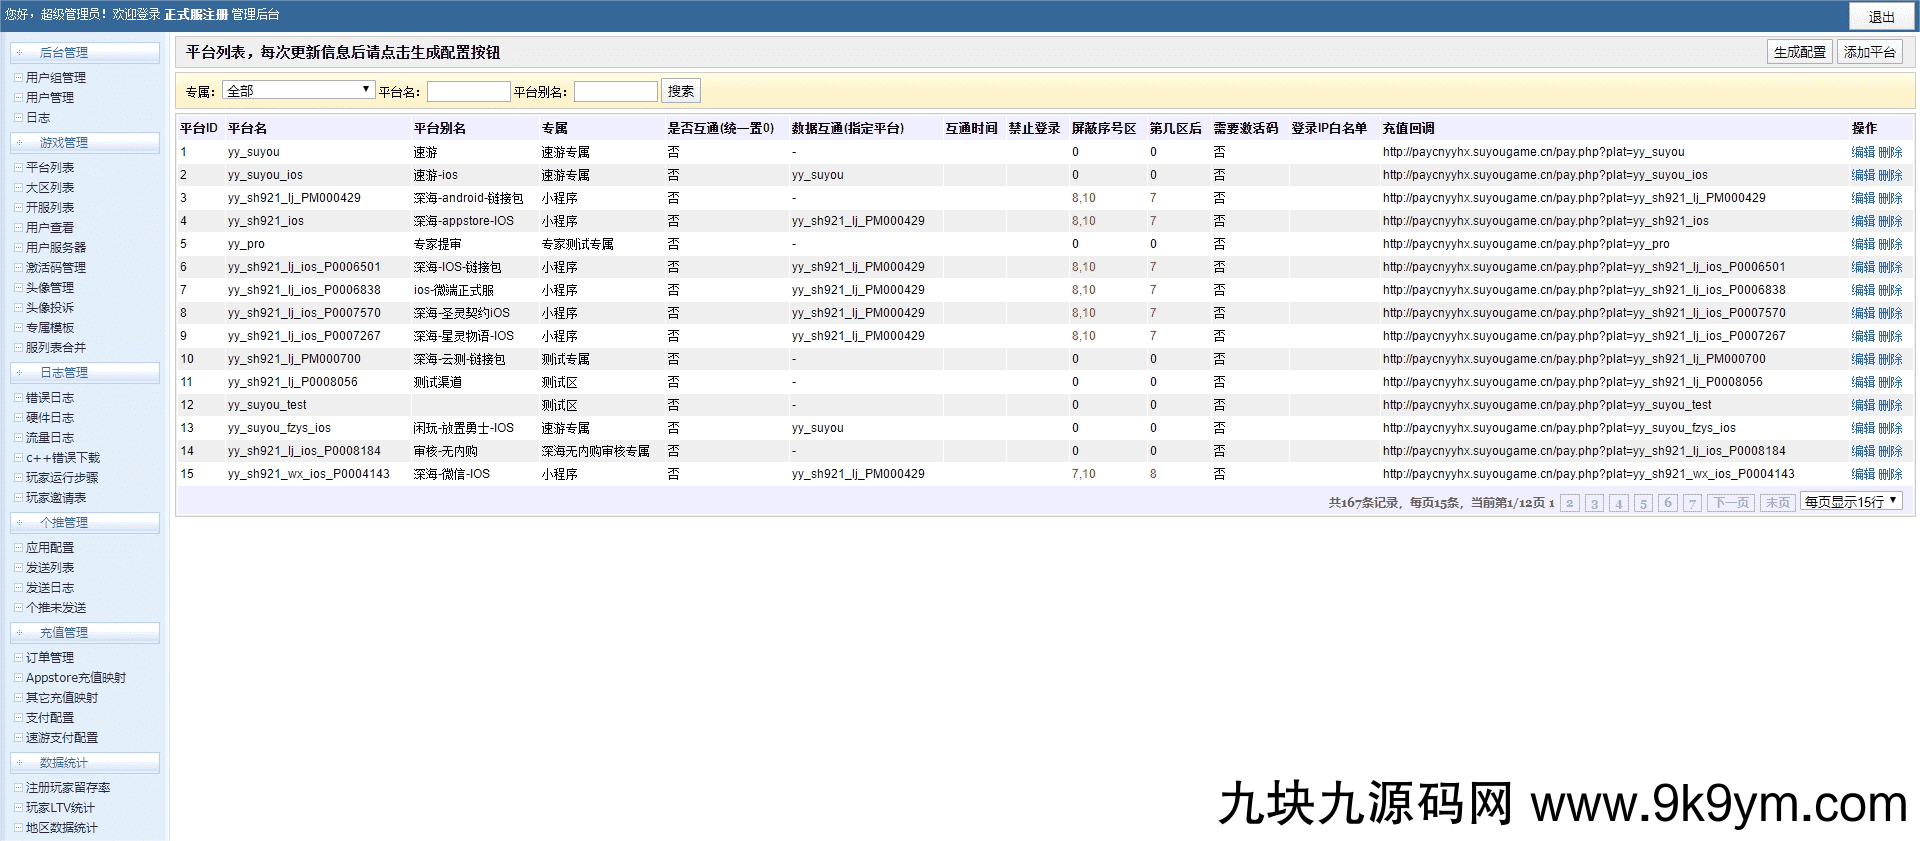Open 错误日志 in the sidebar
Screen dimensions: 1920x841
[x=50, y=398]
